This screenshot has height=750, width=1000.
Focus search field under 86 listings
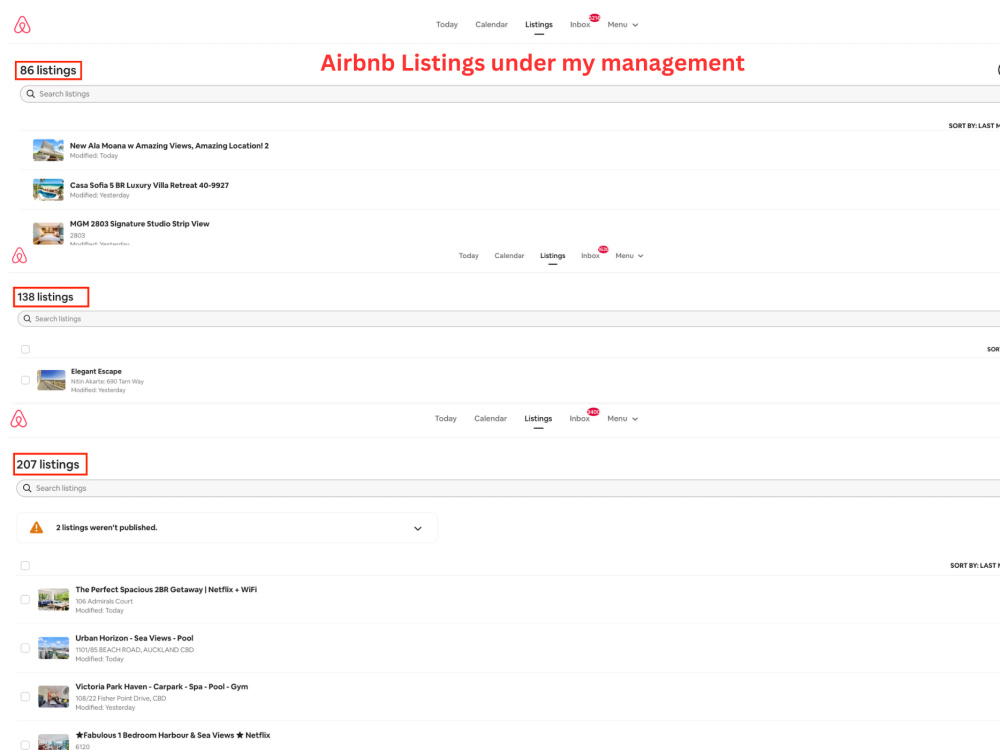pyautogui.click(x=510, y=94)
